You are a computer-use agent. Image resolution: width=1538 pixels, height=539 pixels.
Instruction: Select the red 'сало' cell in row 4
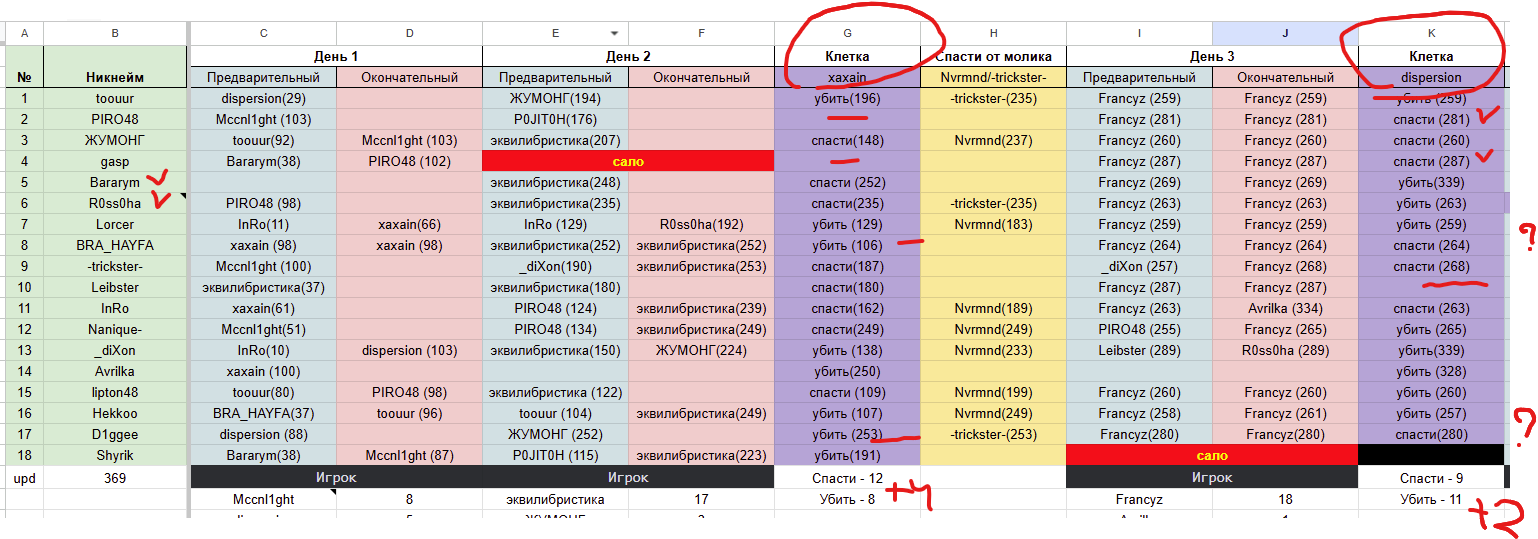click(x=628, y=161)
